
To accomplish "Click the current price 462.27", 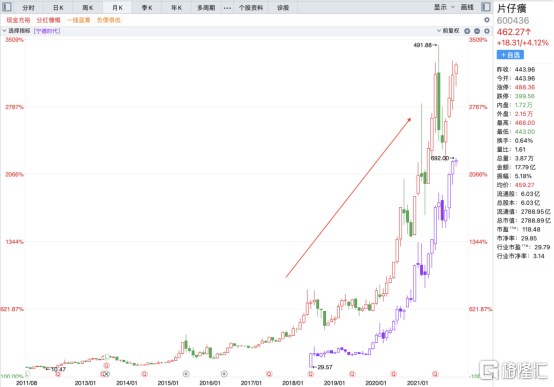I will click(514, 32).
